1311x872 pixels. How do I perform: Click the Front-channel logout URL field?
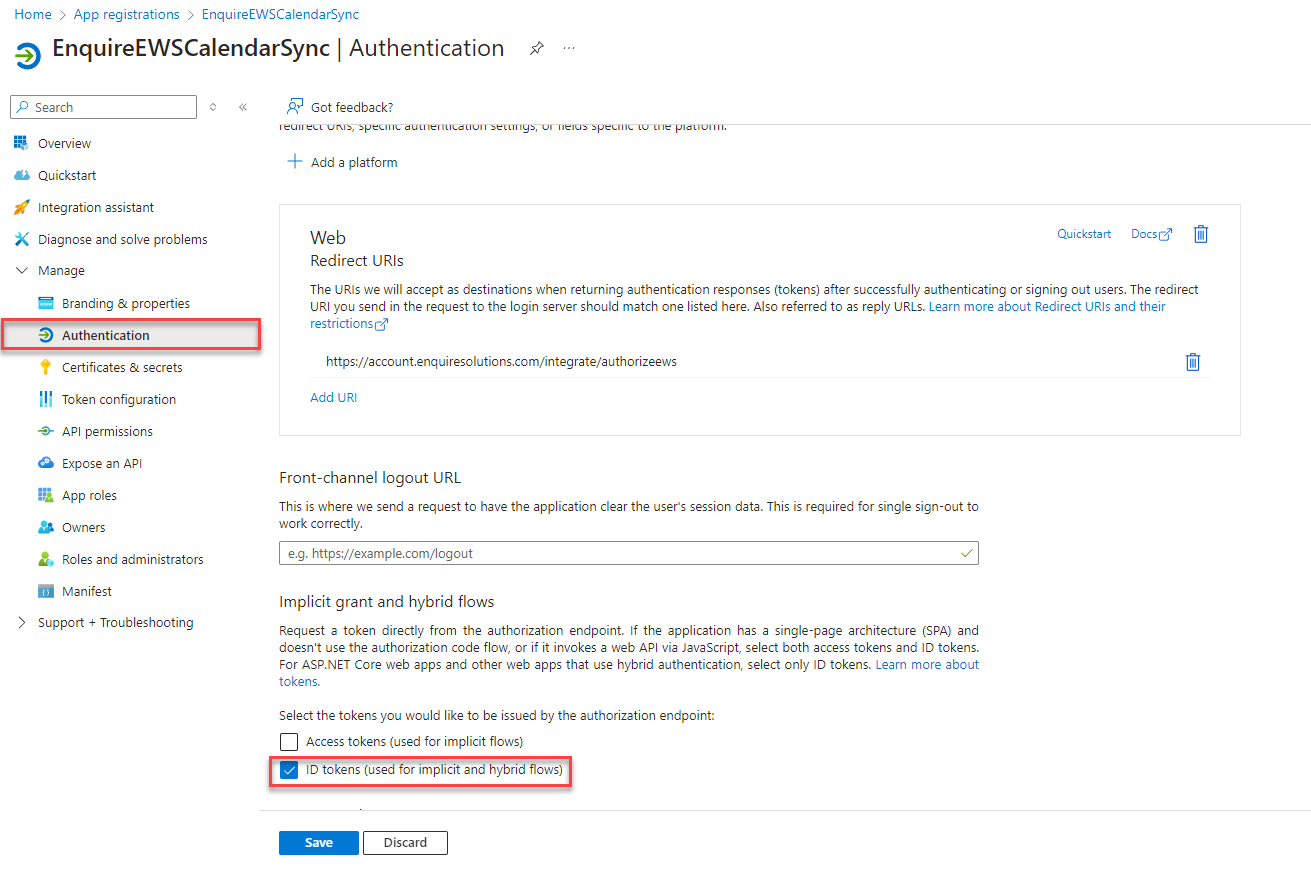tap(628, 552)
